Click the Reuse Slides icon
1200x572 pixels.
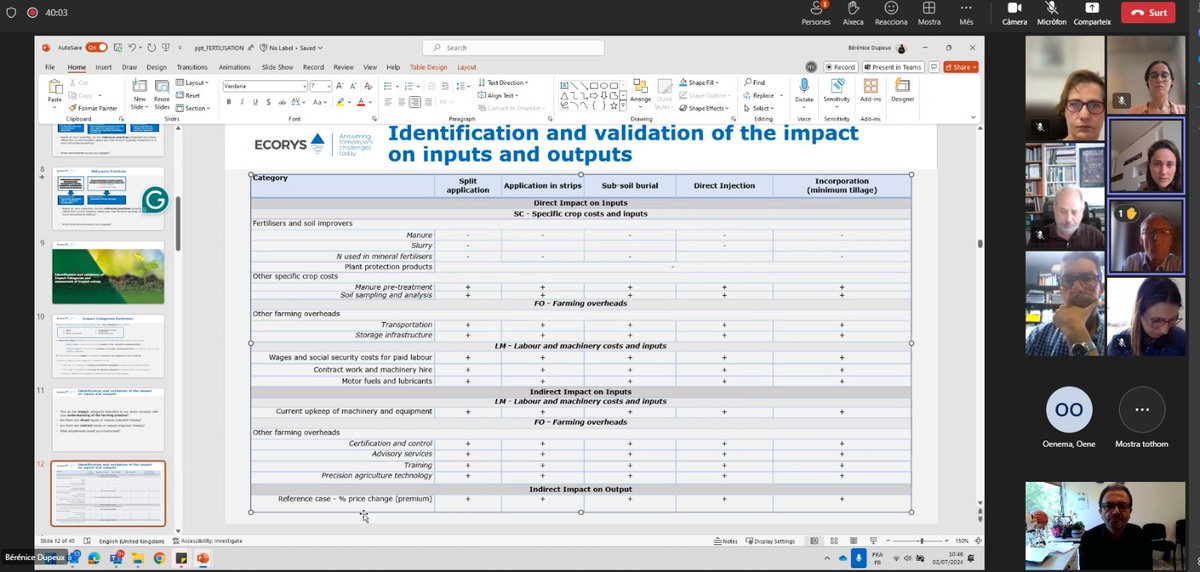point(163,88)
